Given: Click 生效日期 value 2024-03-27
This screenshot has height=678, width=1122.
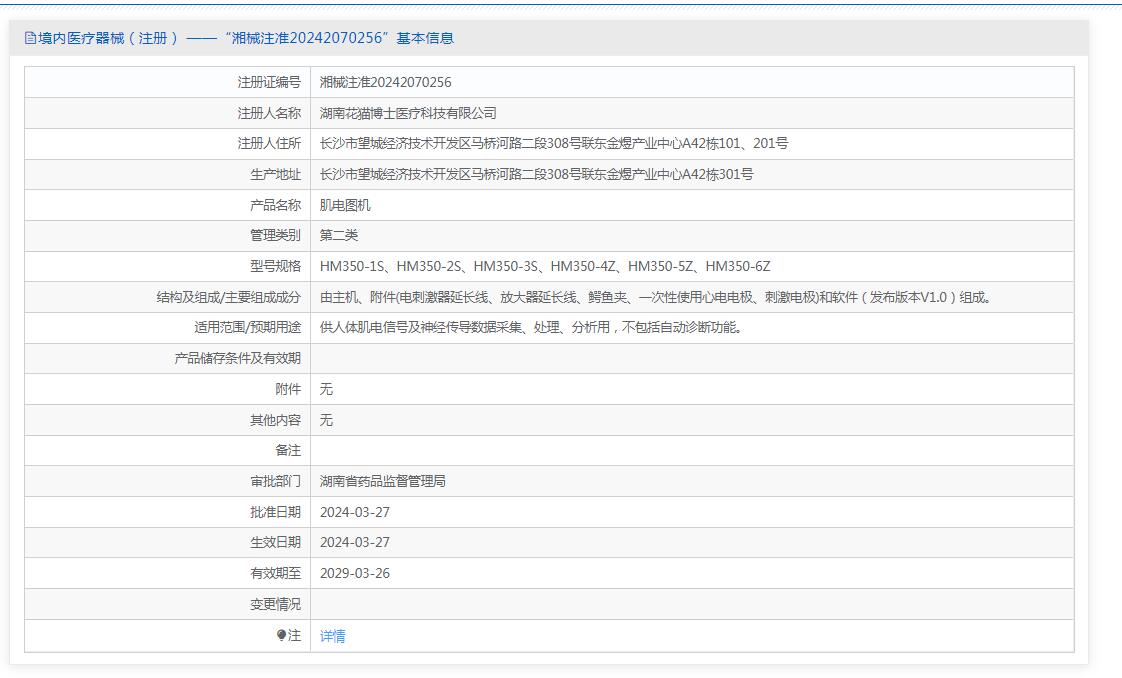Looking at the screenshot, I should tap(354, 542).
